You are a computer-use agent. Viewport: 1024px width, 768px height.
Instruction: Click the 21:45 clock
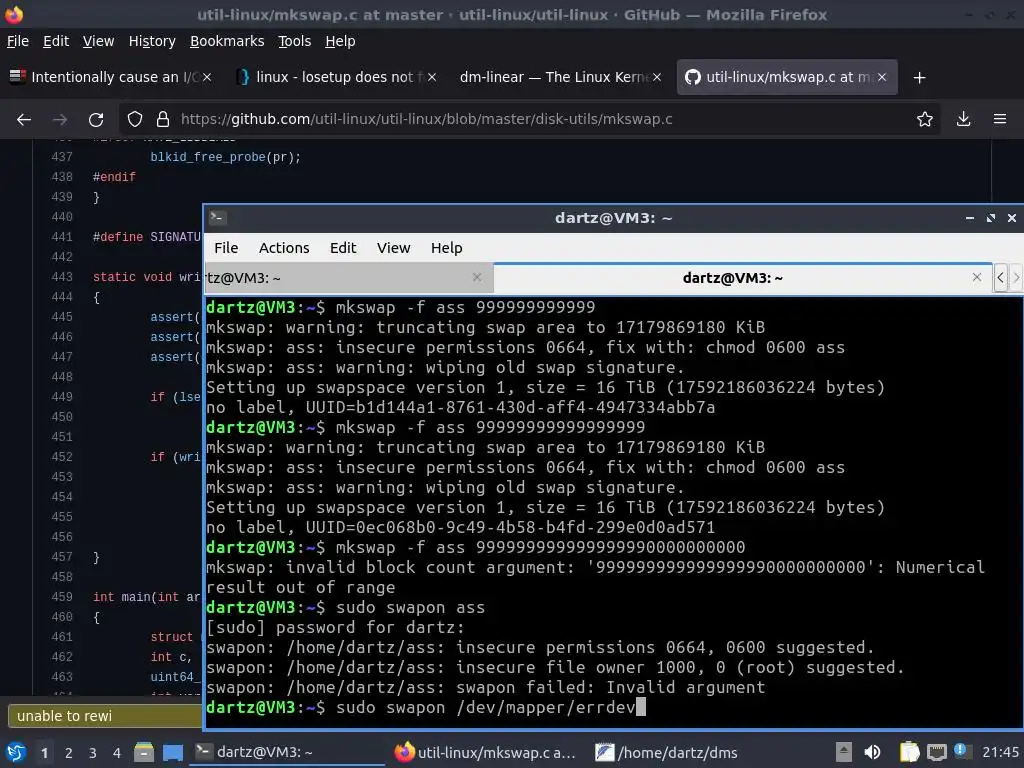tap(1000, 753)
